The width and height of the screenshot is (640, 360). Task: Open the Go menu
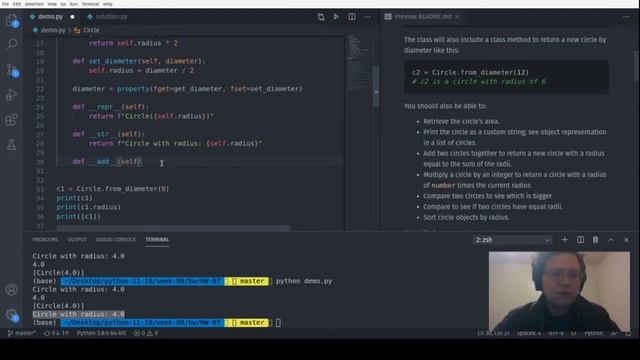click(x=63, y=4)
